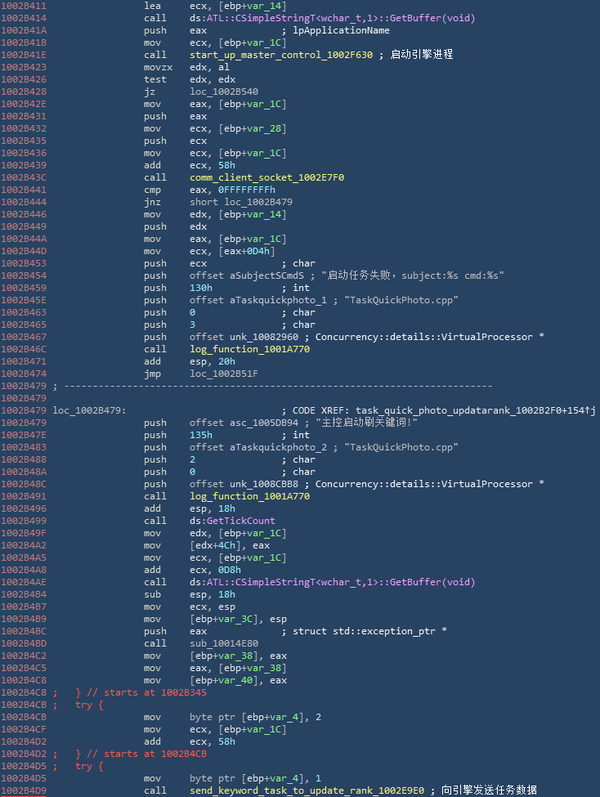Viewport: 600px width, 797px height.
Task: Select log_function_1001A770 call at 1002B46C
Action: coord(250,349)
